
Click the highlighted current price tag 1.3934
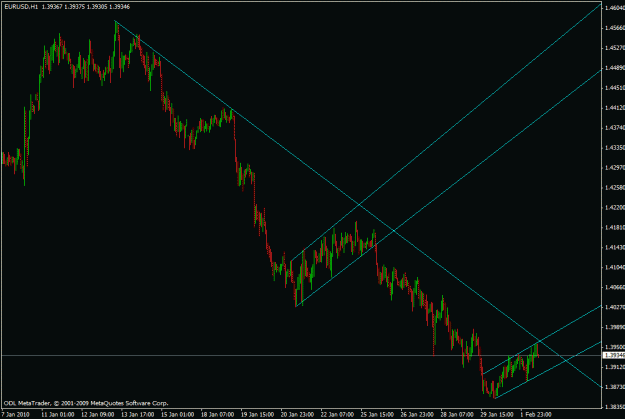pos(614,355)
